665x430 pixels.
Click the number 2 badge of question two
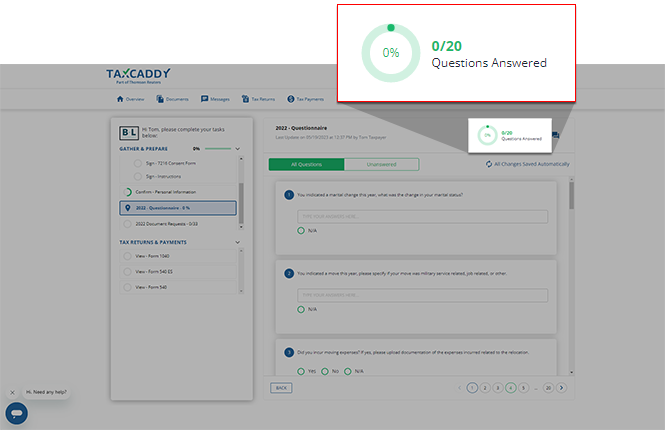[289, 274]
